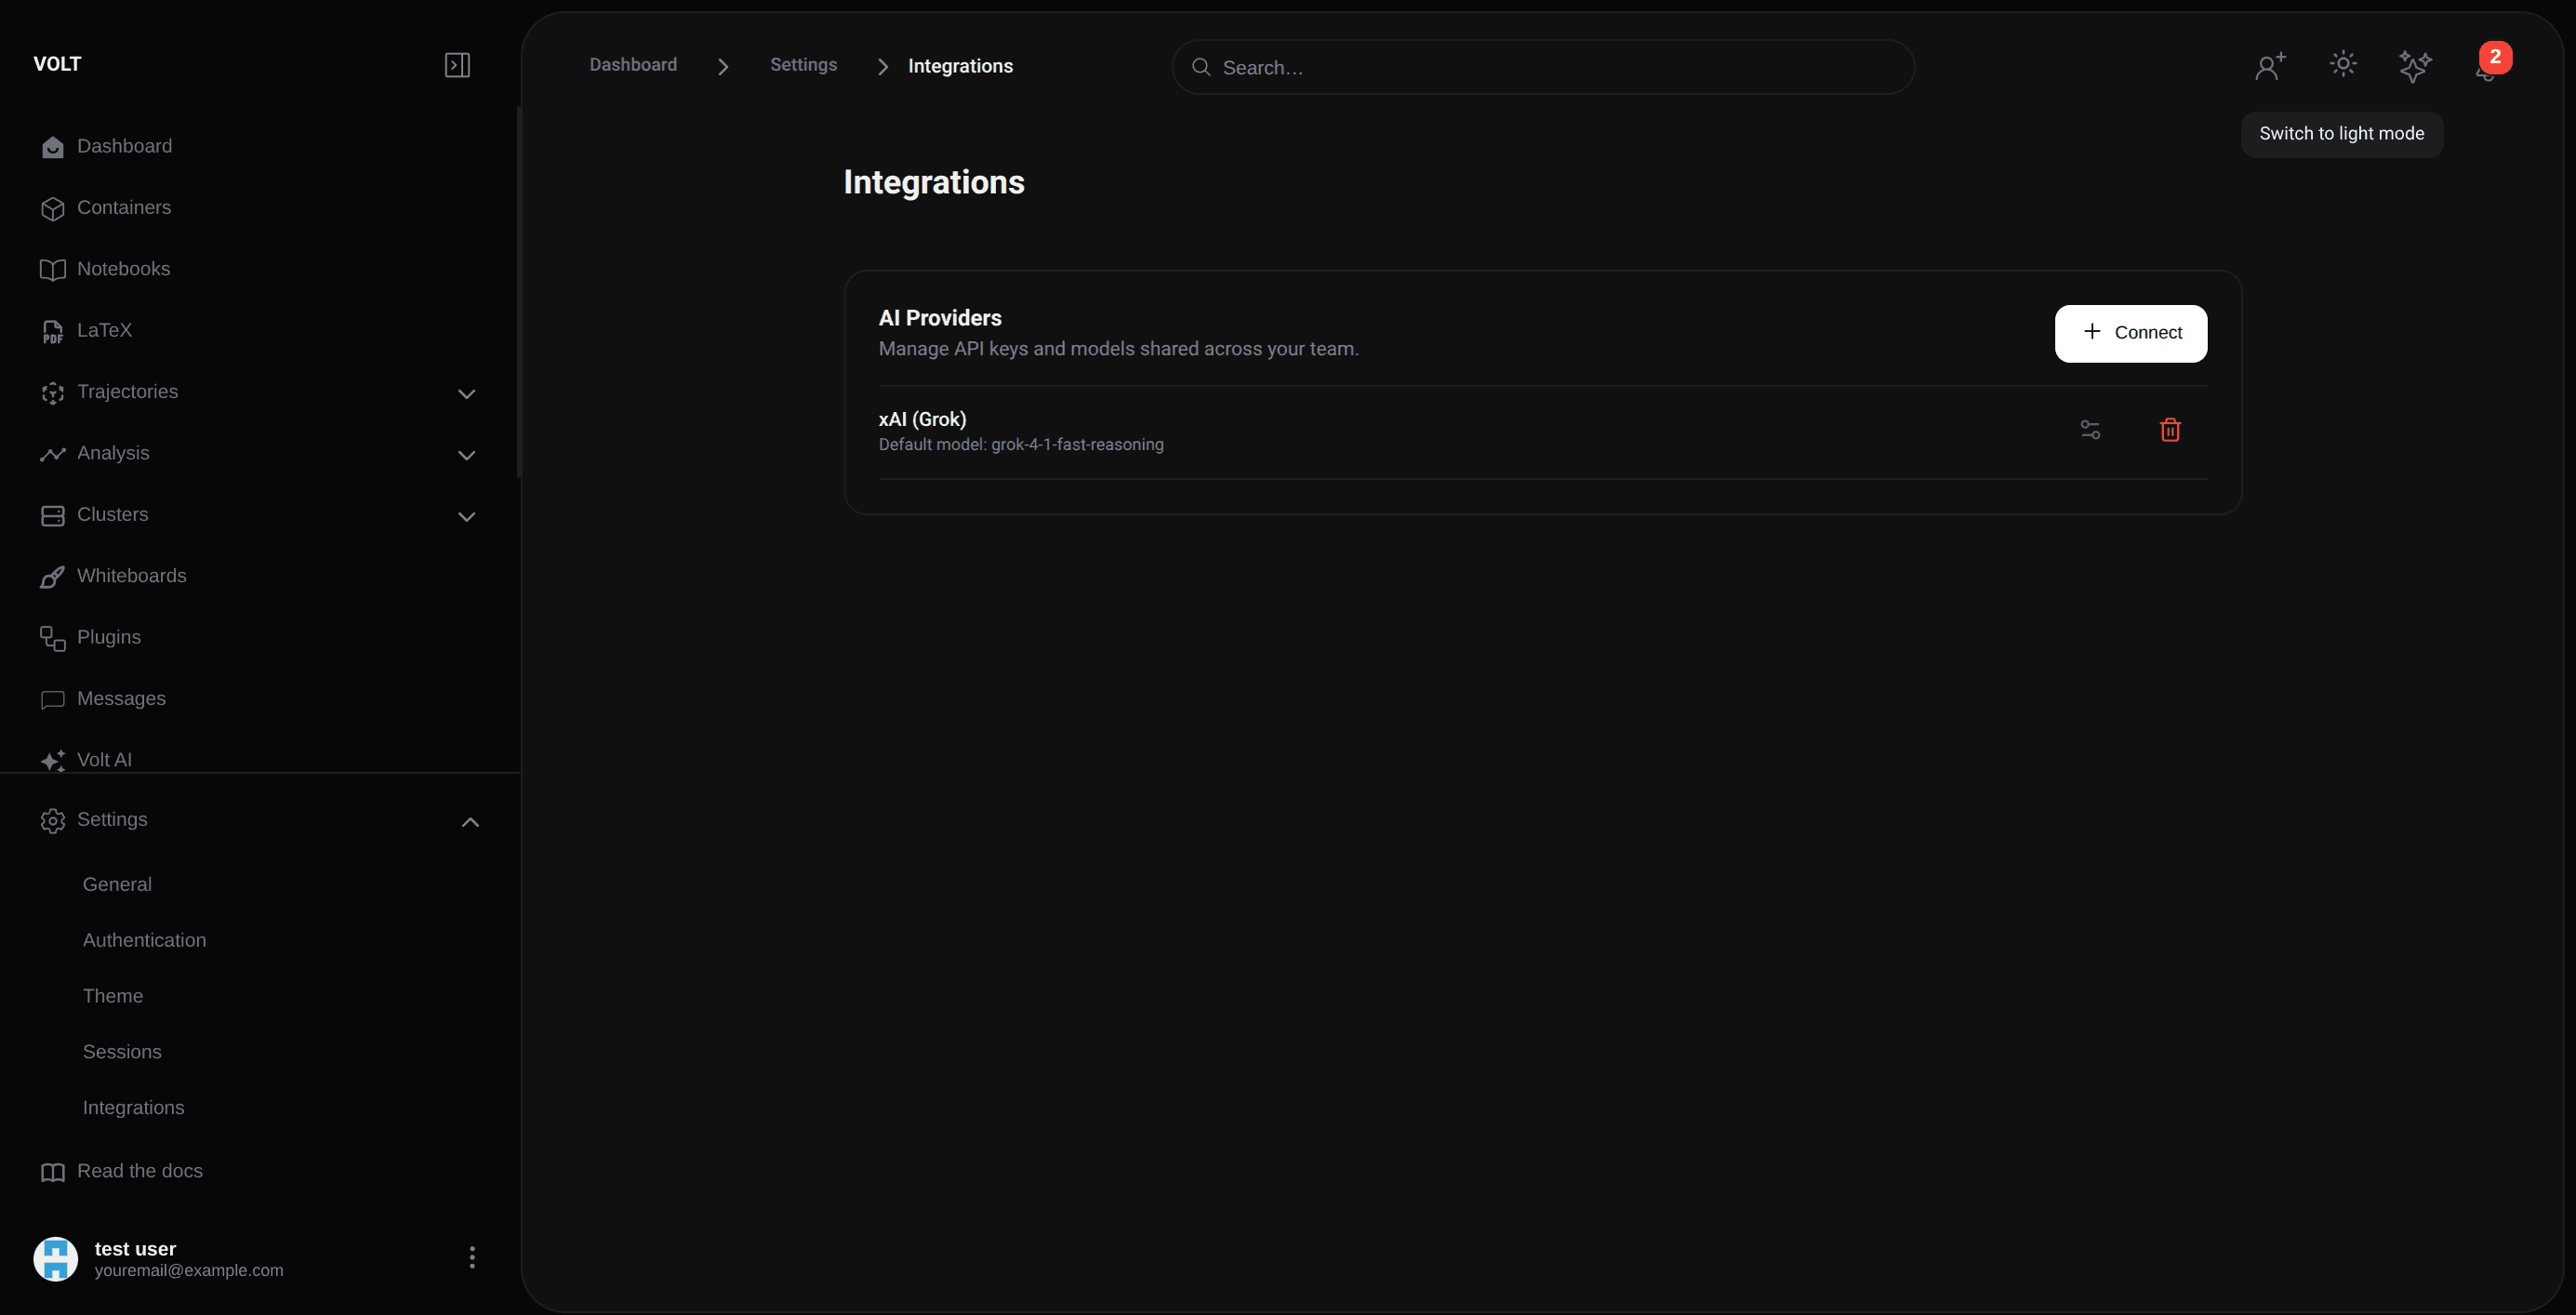This screenshot has width=2576, height=1315.
Task: Open xAI (Grok) configuration sliders icon
Action: click(2090, 430)
